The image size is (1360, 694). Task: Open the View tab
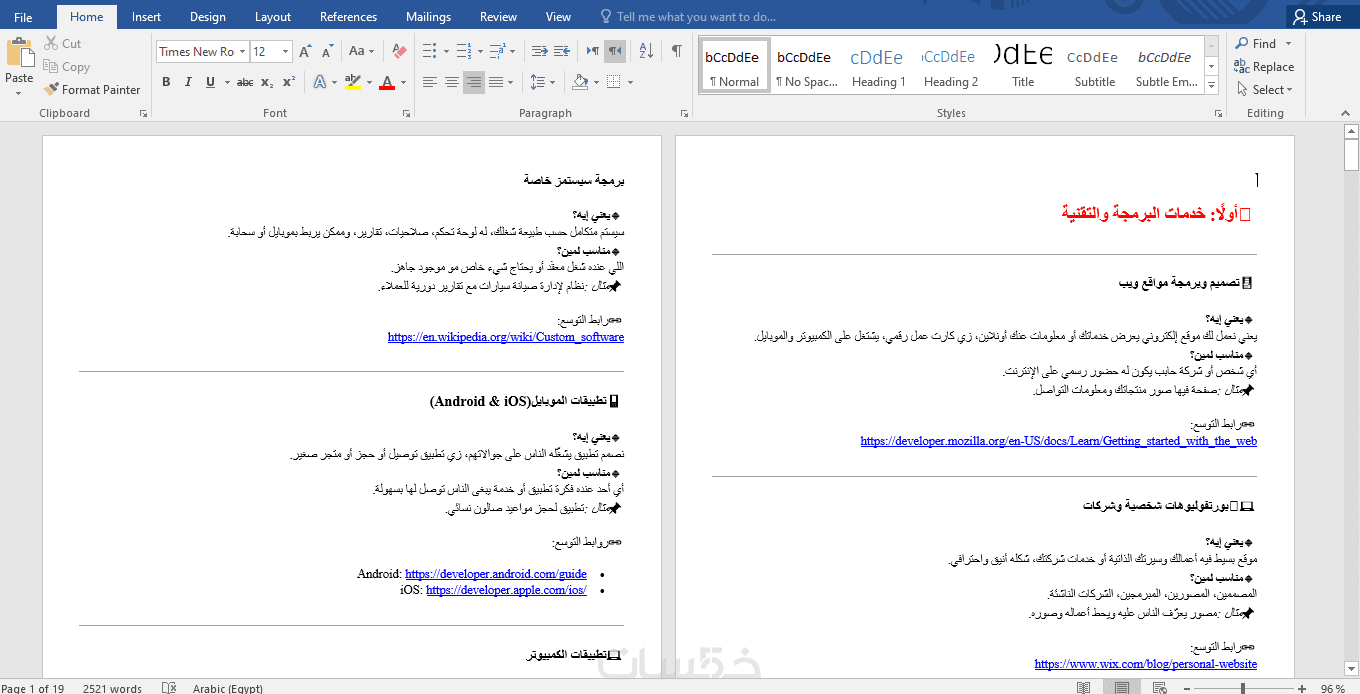click(x=558, y=17)
